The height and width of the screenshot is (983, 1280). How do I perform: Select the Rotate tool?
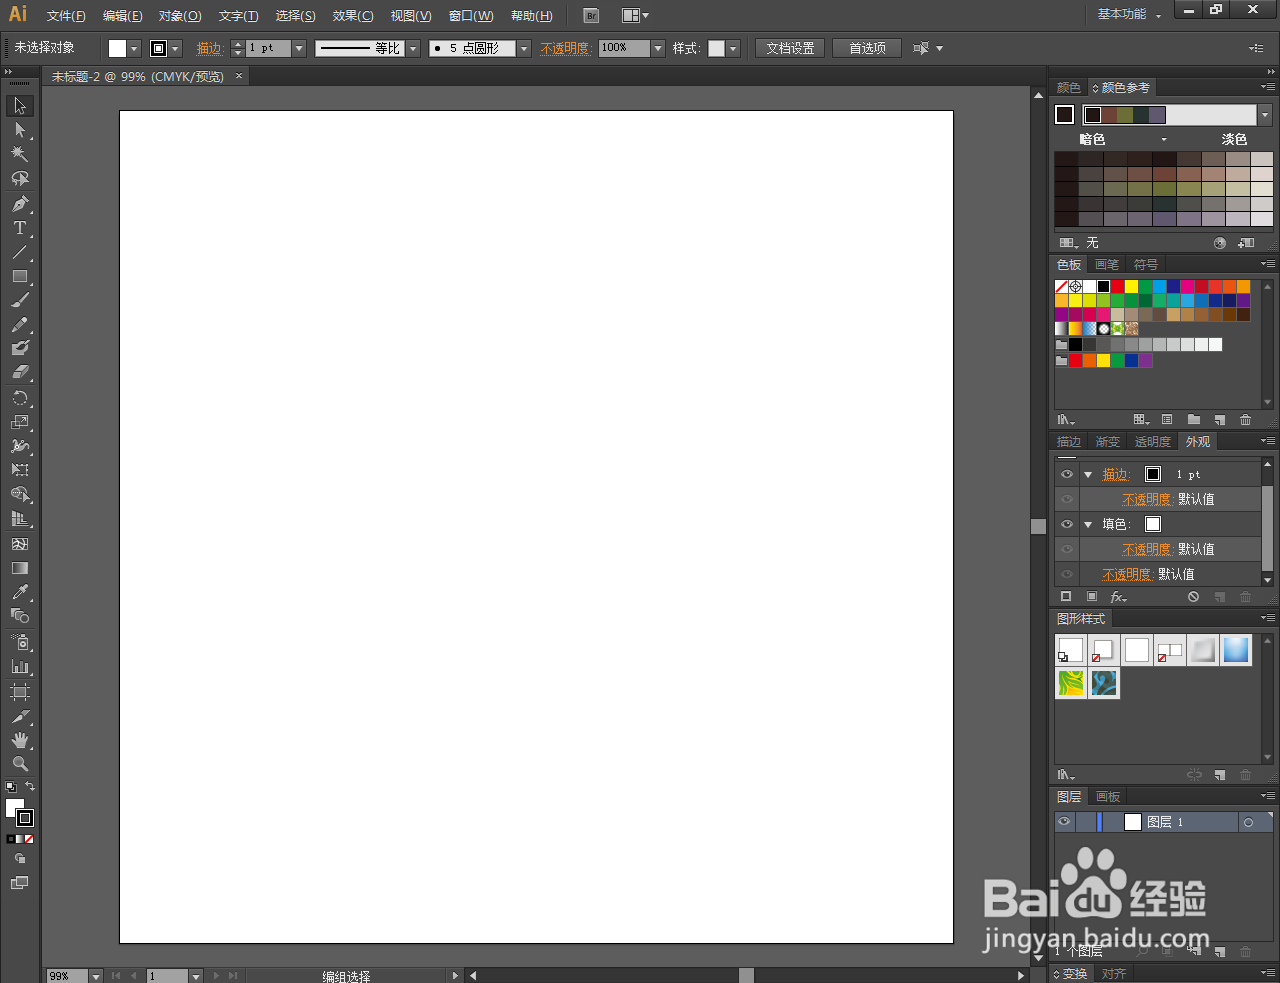coord(19,398)
